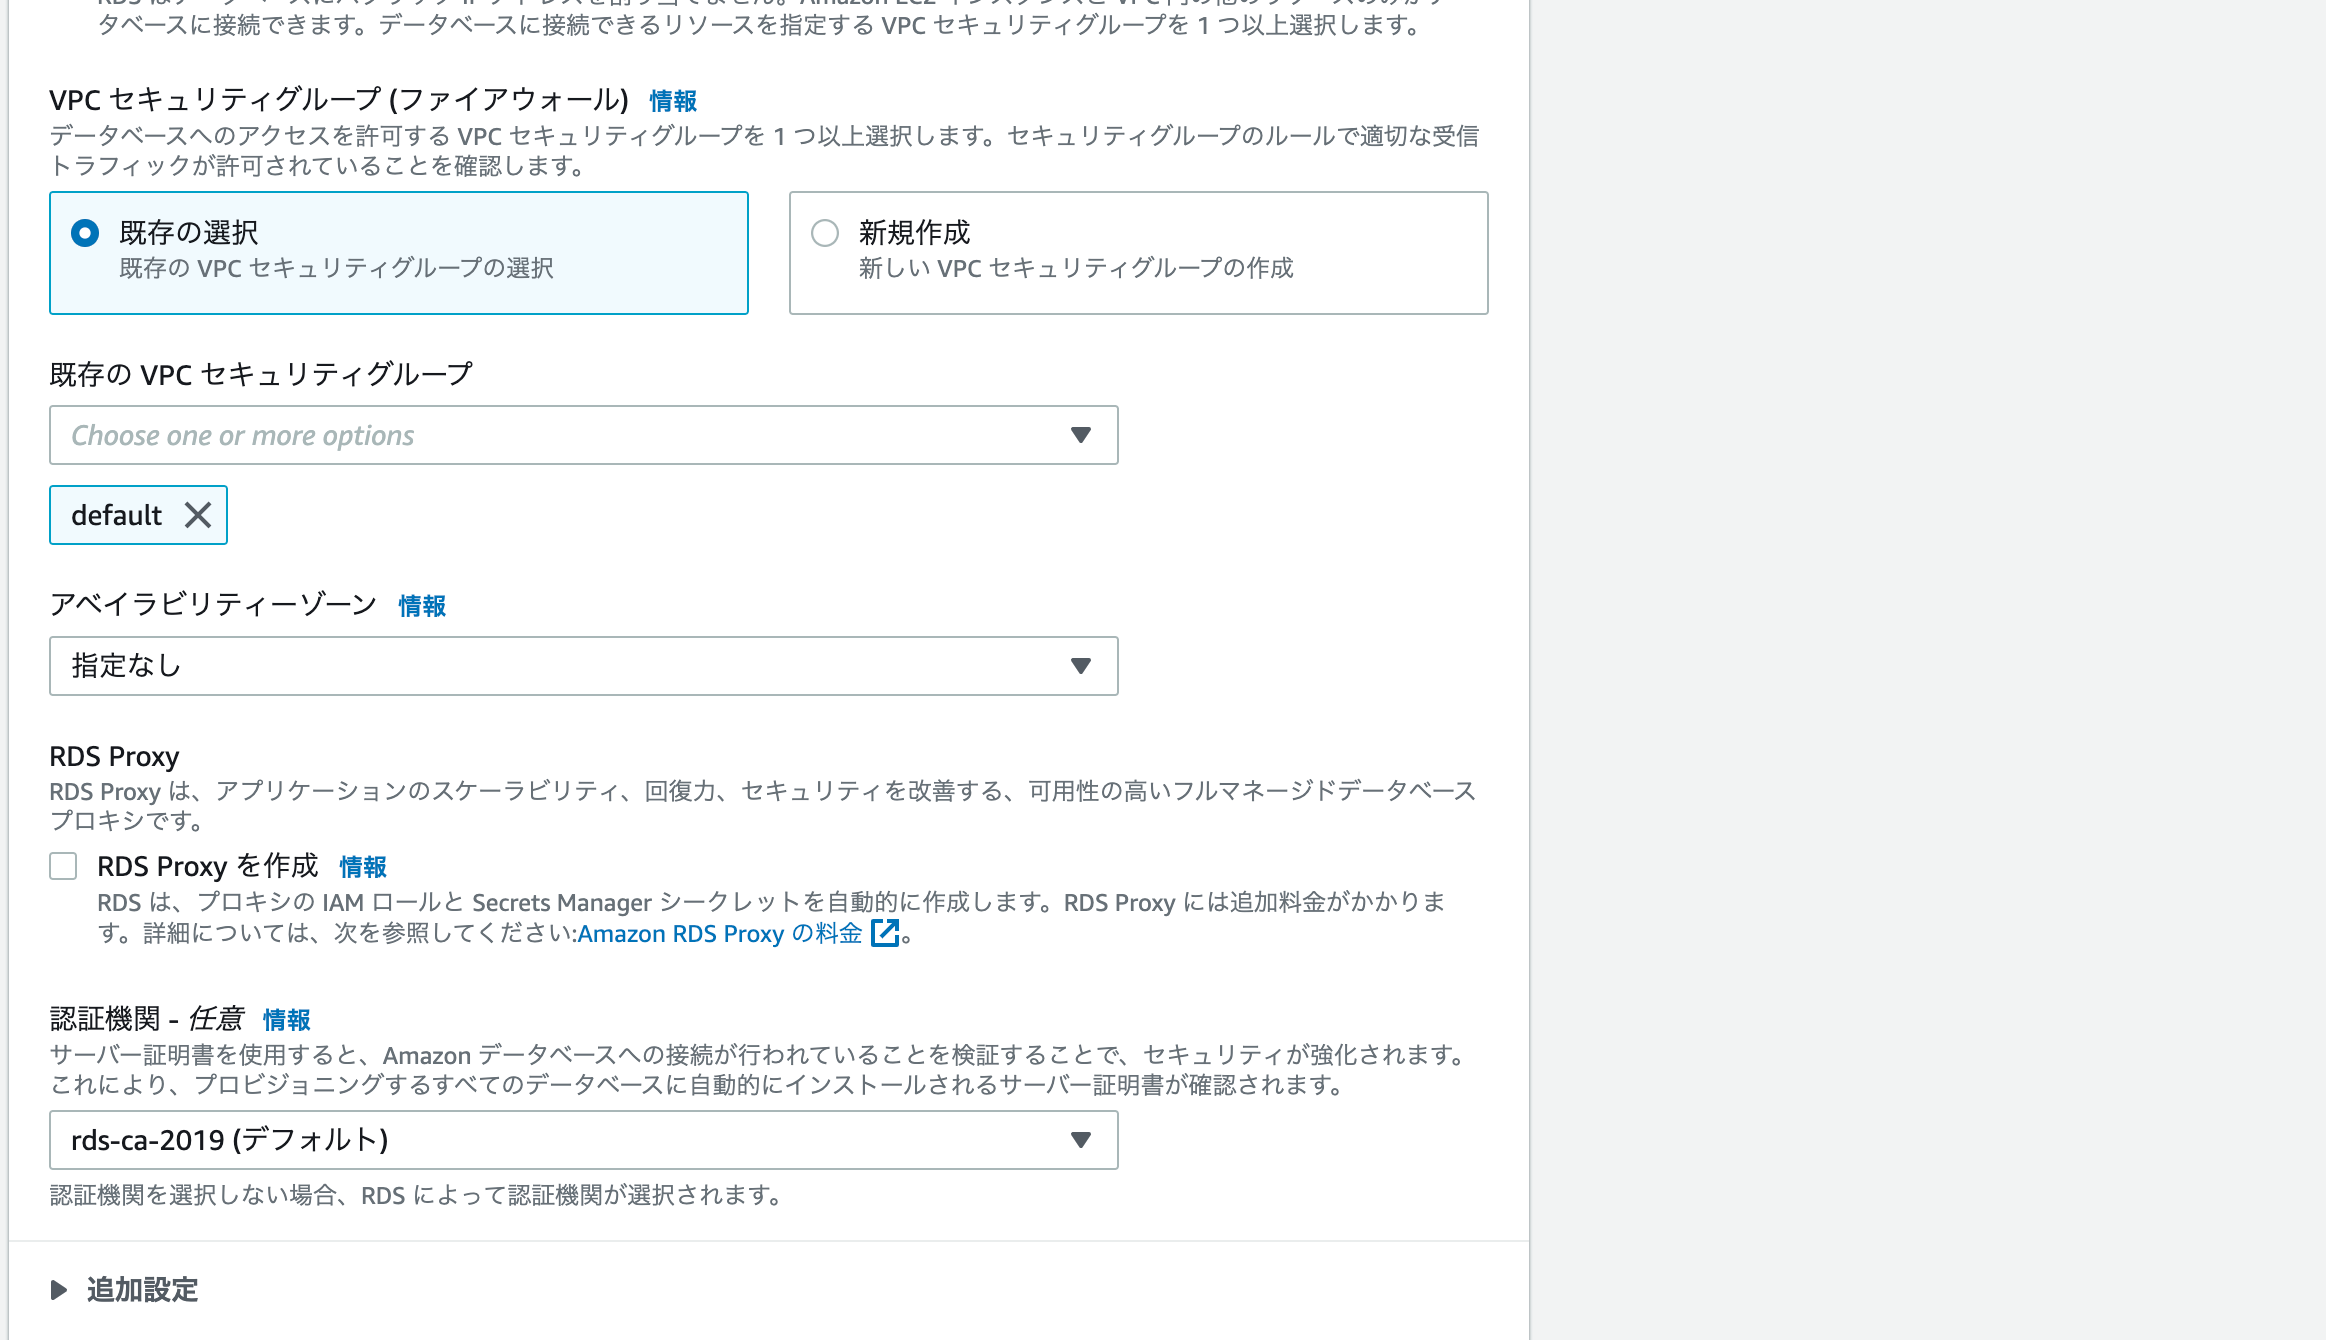Click the external link icon beside Amazon RDS Proxy の料金
Image resolution: width=2326 pixels, height=1340 pixels.
coord(884,933)
